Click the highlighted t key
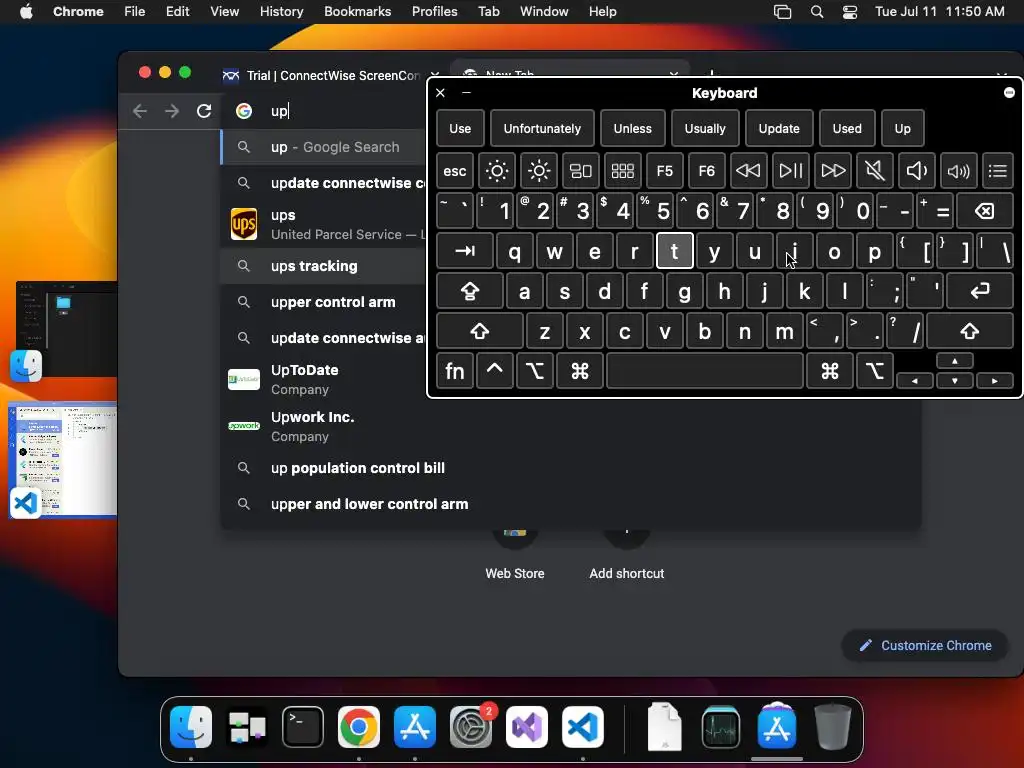Viewport: 1024px width, 768px height. coord(675,251)
